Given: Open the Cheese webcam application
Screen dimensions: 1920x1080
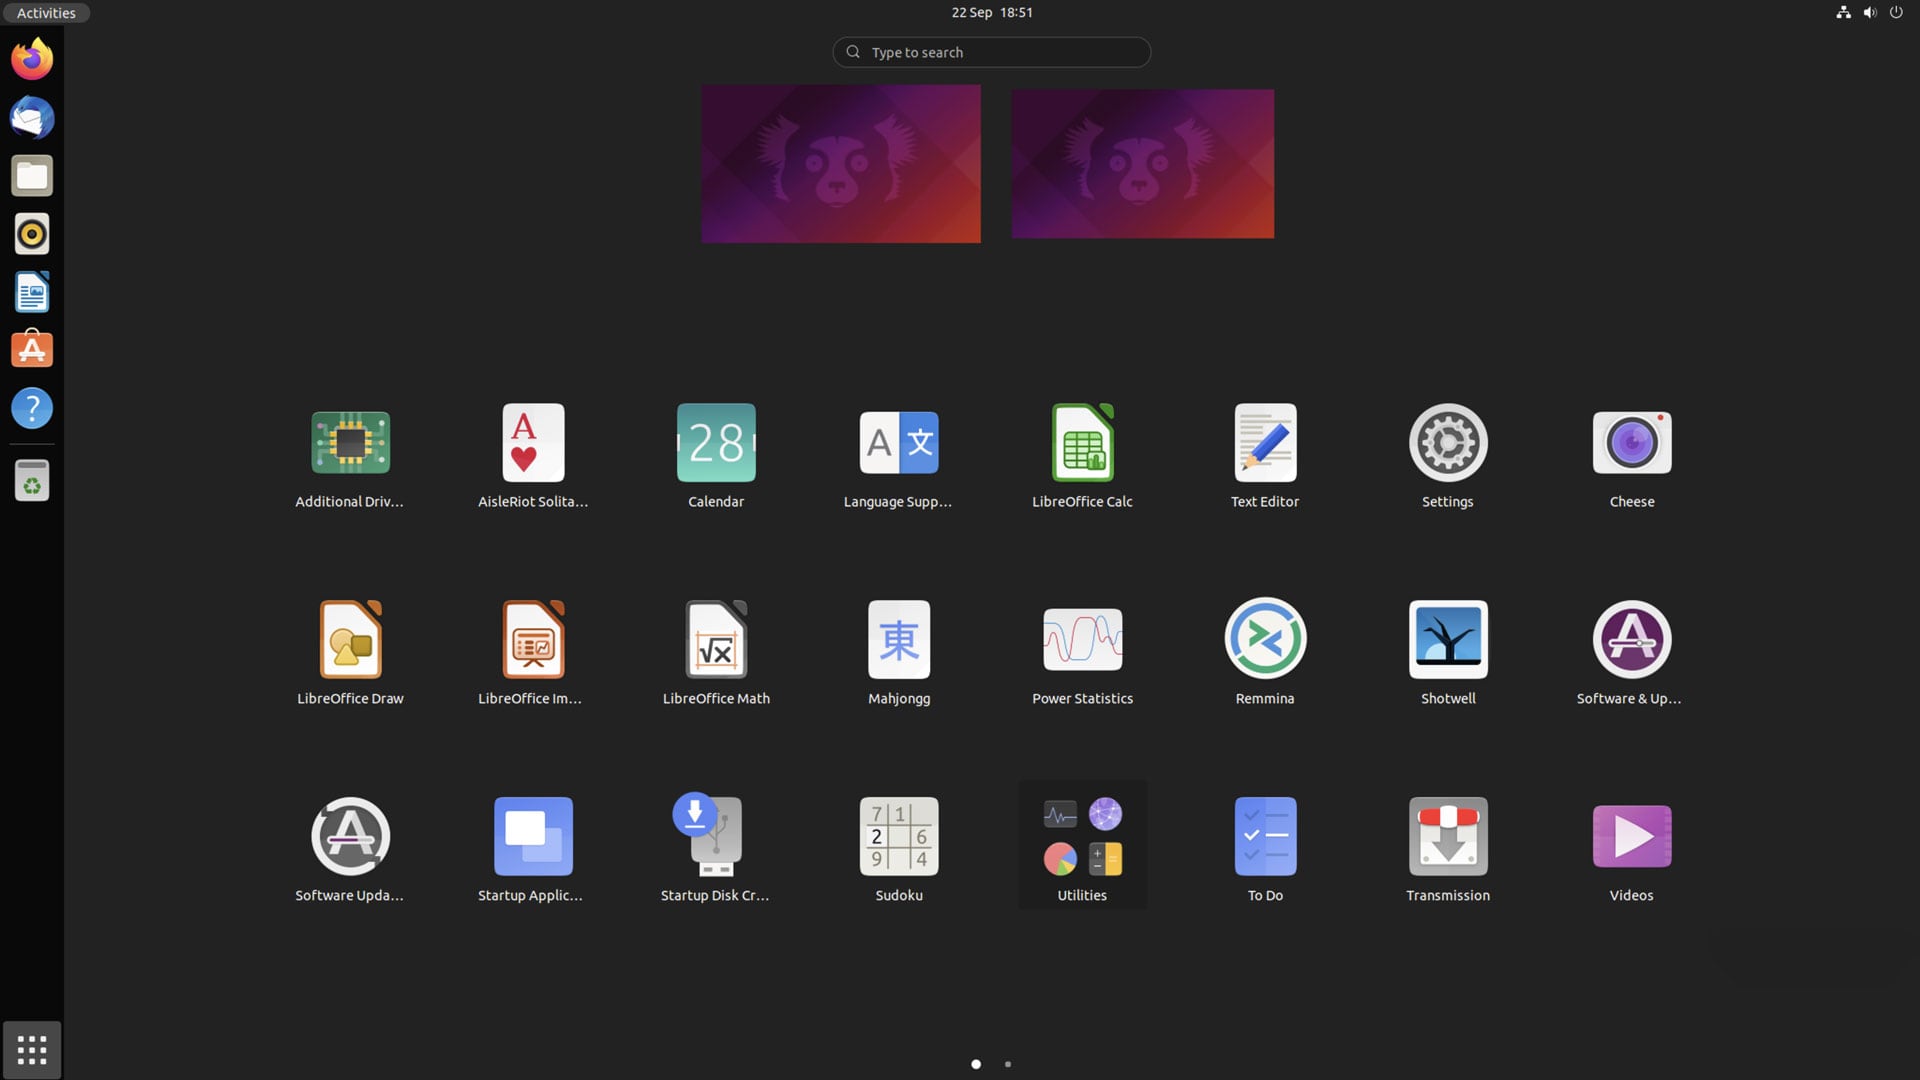Looking at the screenshot, I should coord(1630,442).
